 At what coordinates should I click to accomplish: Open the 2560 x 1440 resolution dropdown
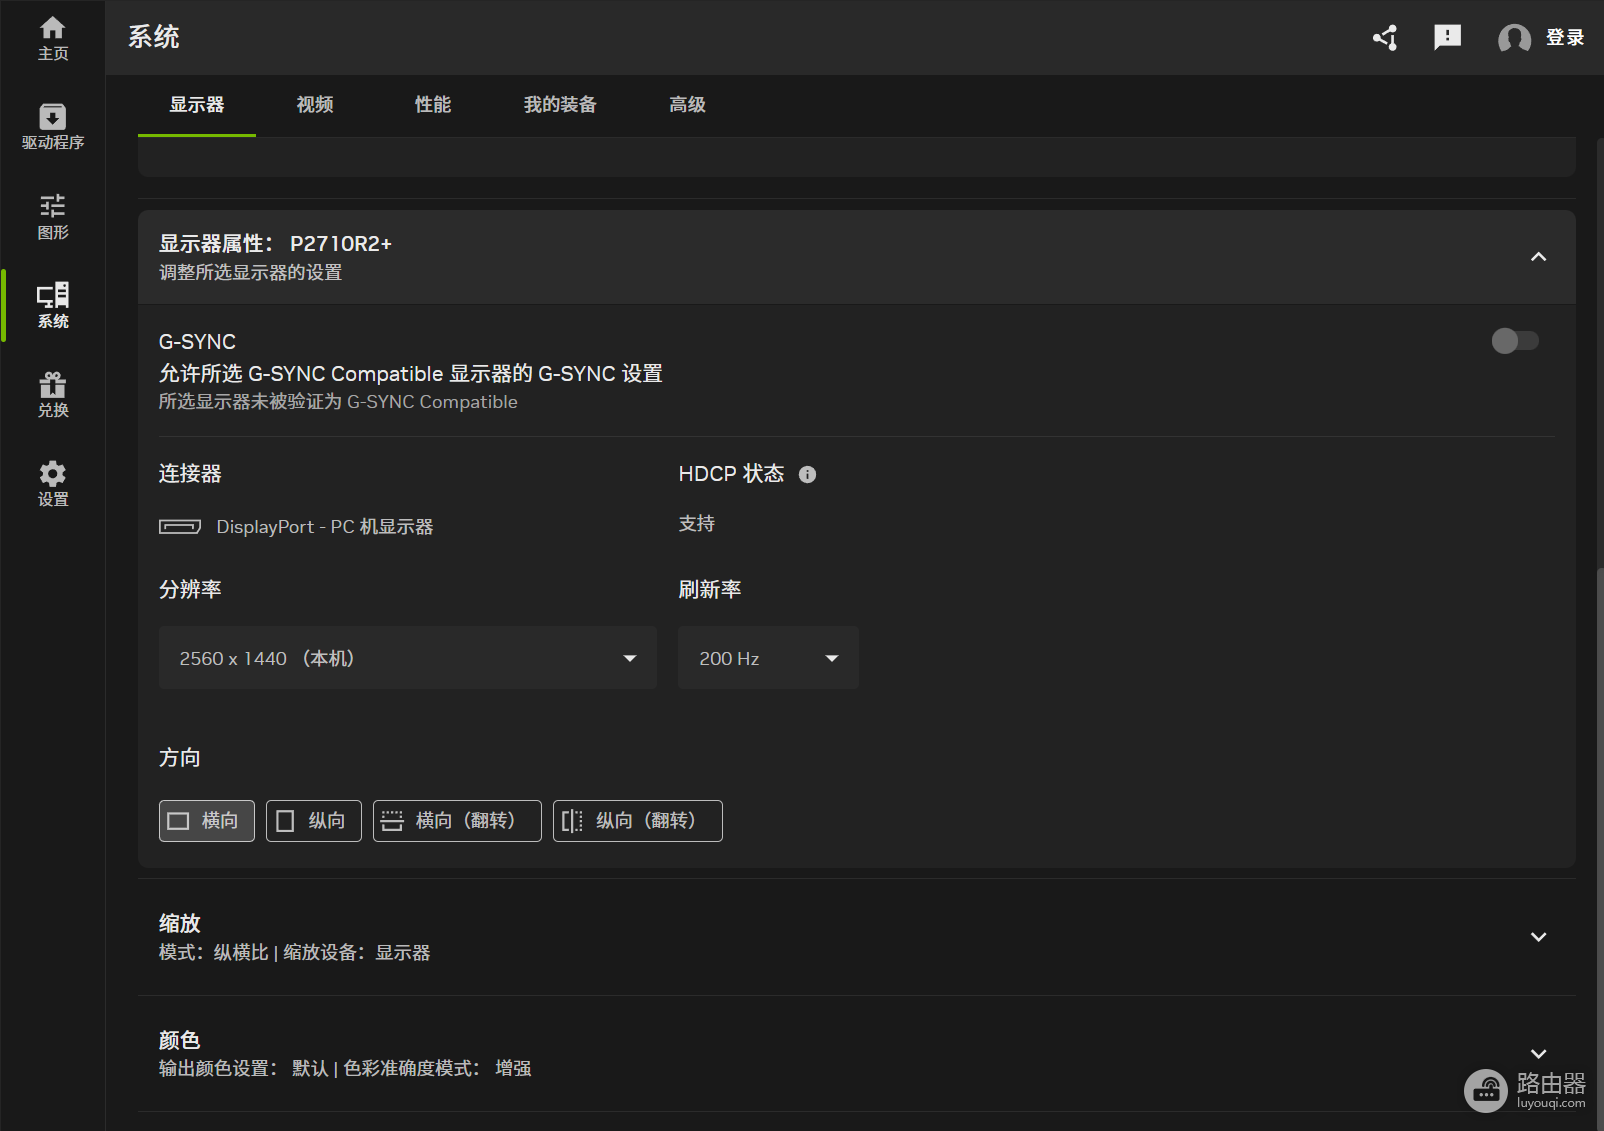click(x=408, y=658)
